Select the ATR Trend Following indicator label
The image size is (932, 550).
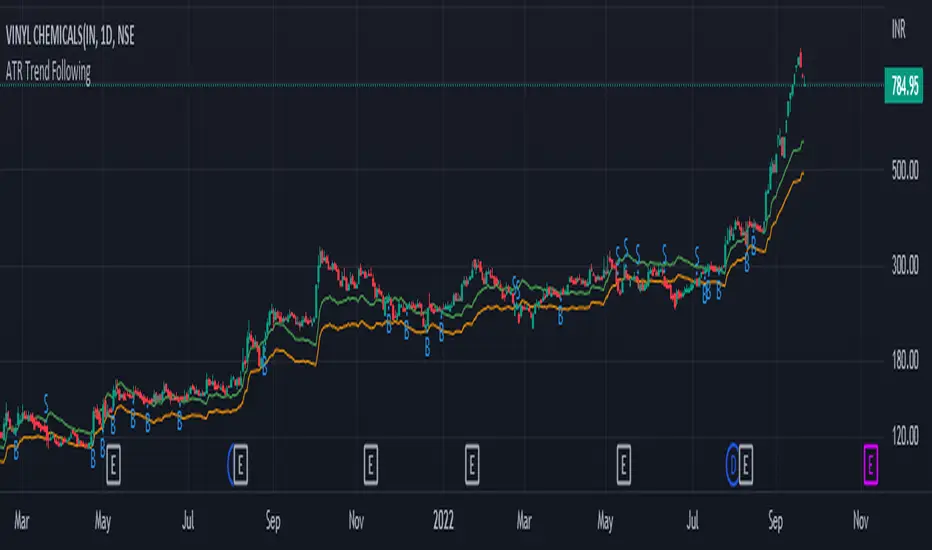point(48,72)
